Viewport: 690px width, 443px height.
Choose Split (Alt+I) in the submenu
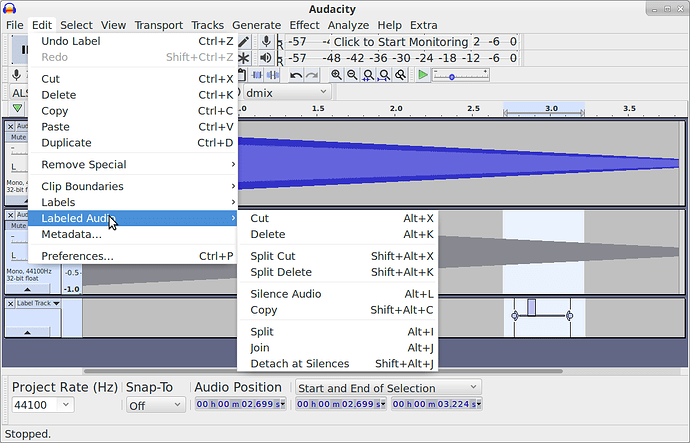tap(338, 332)
